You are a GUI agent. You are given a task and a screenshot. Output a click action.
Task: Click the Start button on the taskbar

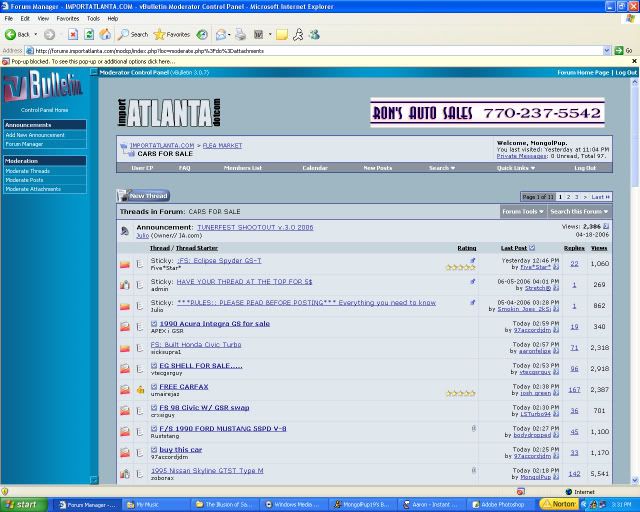(22, 504)
